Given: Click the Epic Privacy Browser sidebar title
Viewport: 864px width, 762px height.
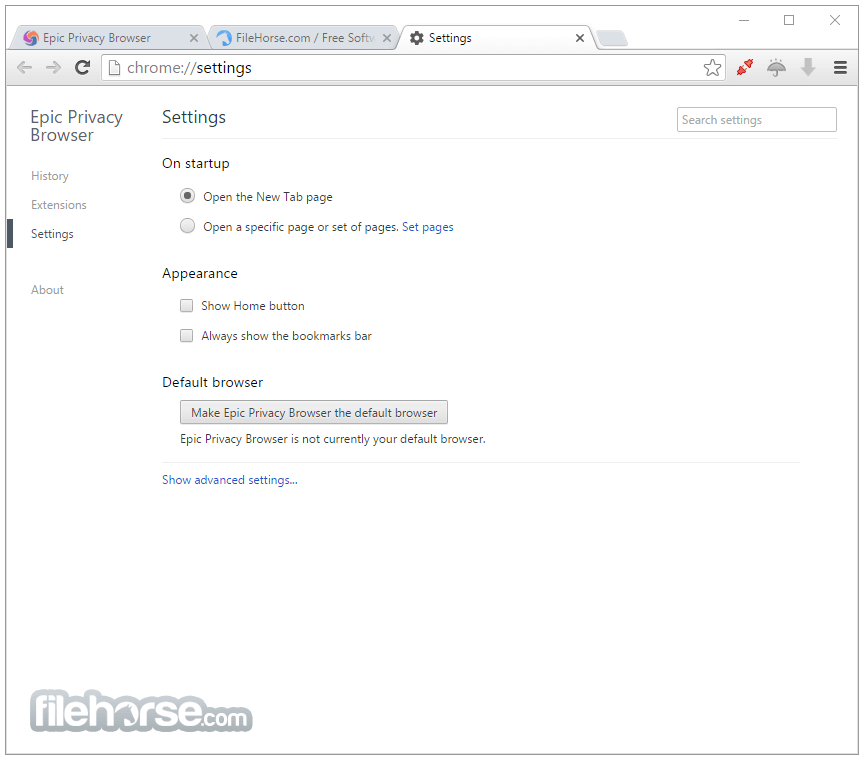Looking at the screenshot, I should tap(76, 126).
